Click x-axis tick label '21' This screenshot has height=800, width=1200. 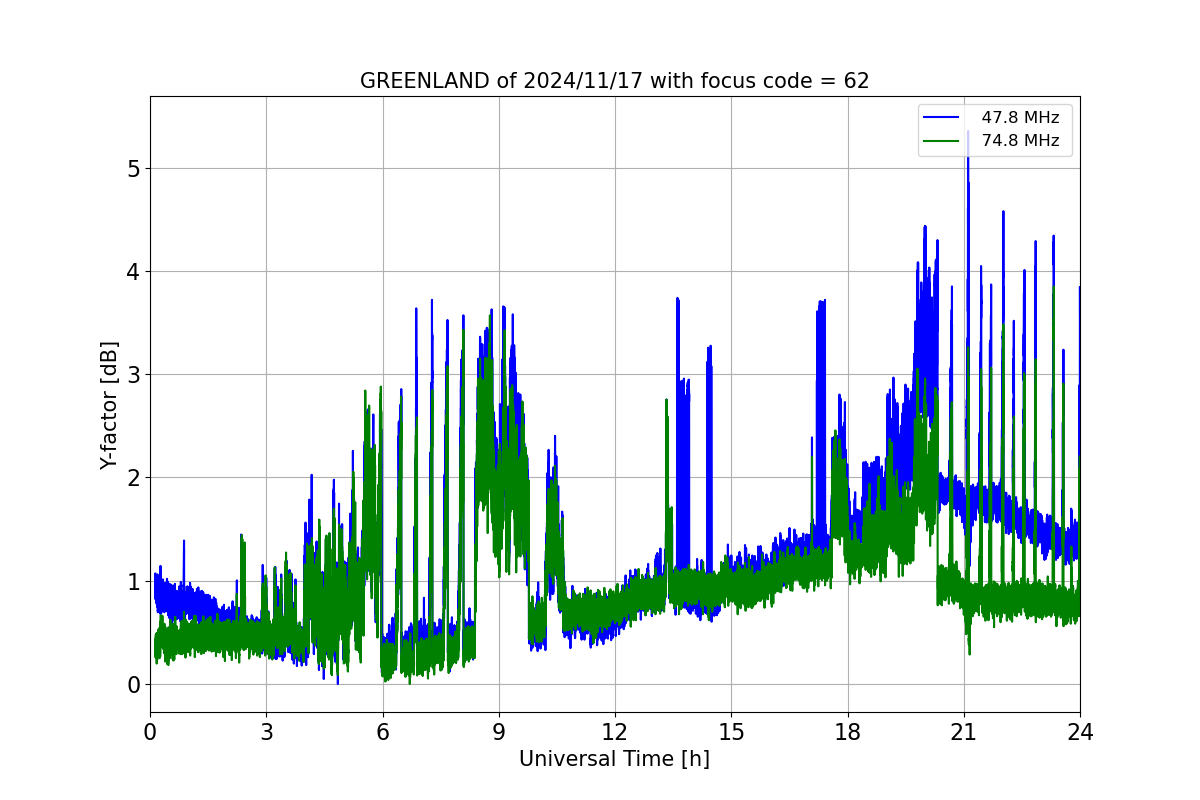pyautogui.click(x=964, y=731)
